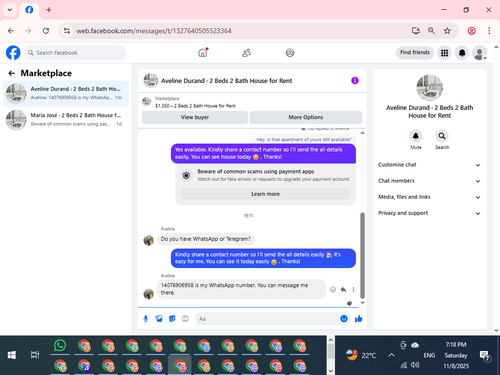Screen dimensions: 500x375
Task: Go to the Home feed icon
Action: [203, 53]
